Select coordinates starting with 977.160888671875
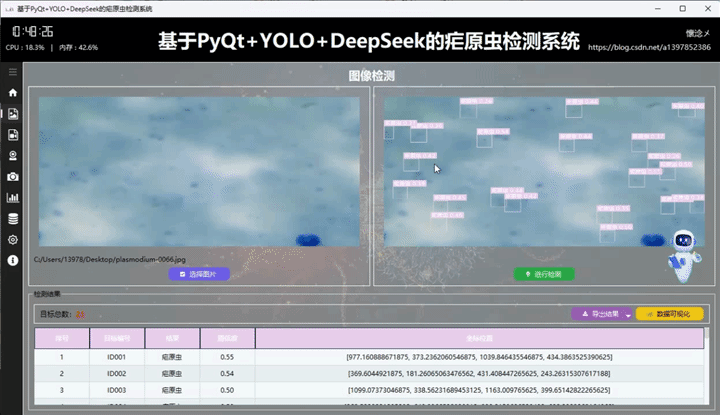Viewport: 720px width, 415px height. click(x=479, y=357)
